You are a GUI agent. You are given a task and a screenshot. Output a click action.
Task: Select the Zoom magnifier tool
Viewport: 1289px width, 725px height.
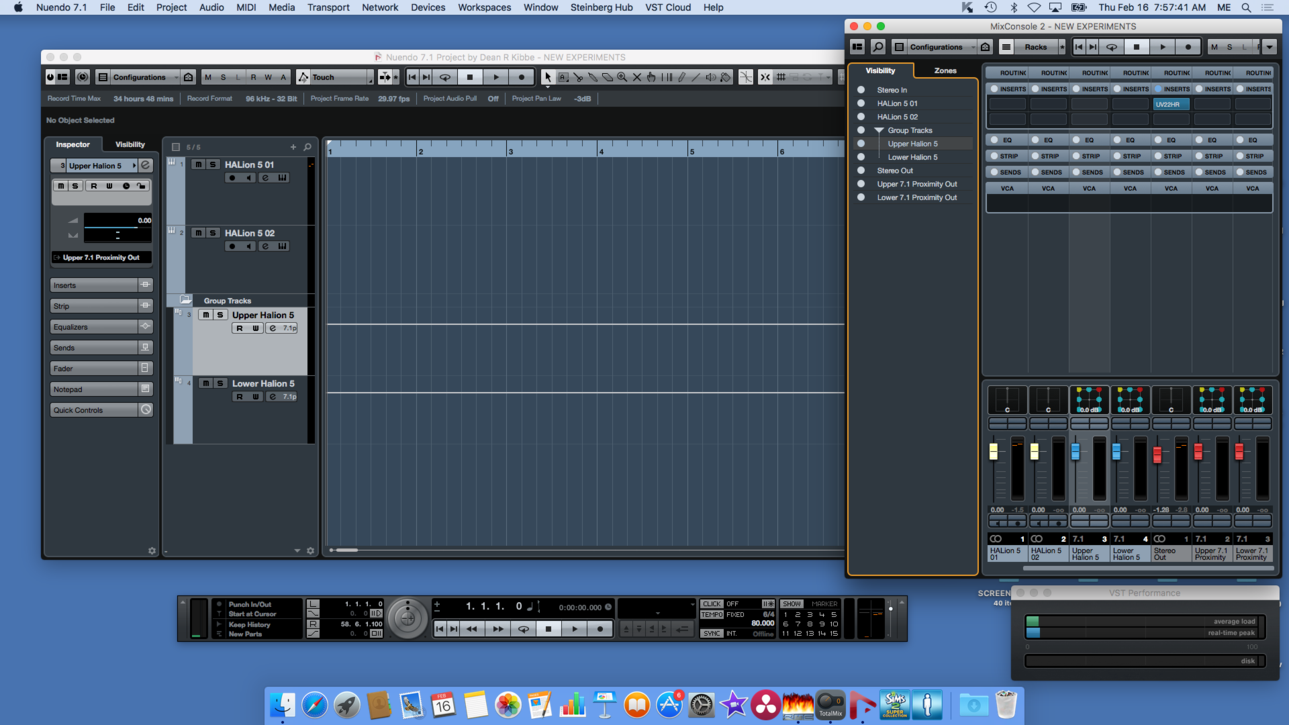click(622, 77)
